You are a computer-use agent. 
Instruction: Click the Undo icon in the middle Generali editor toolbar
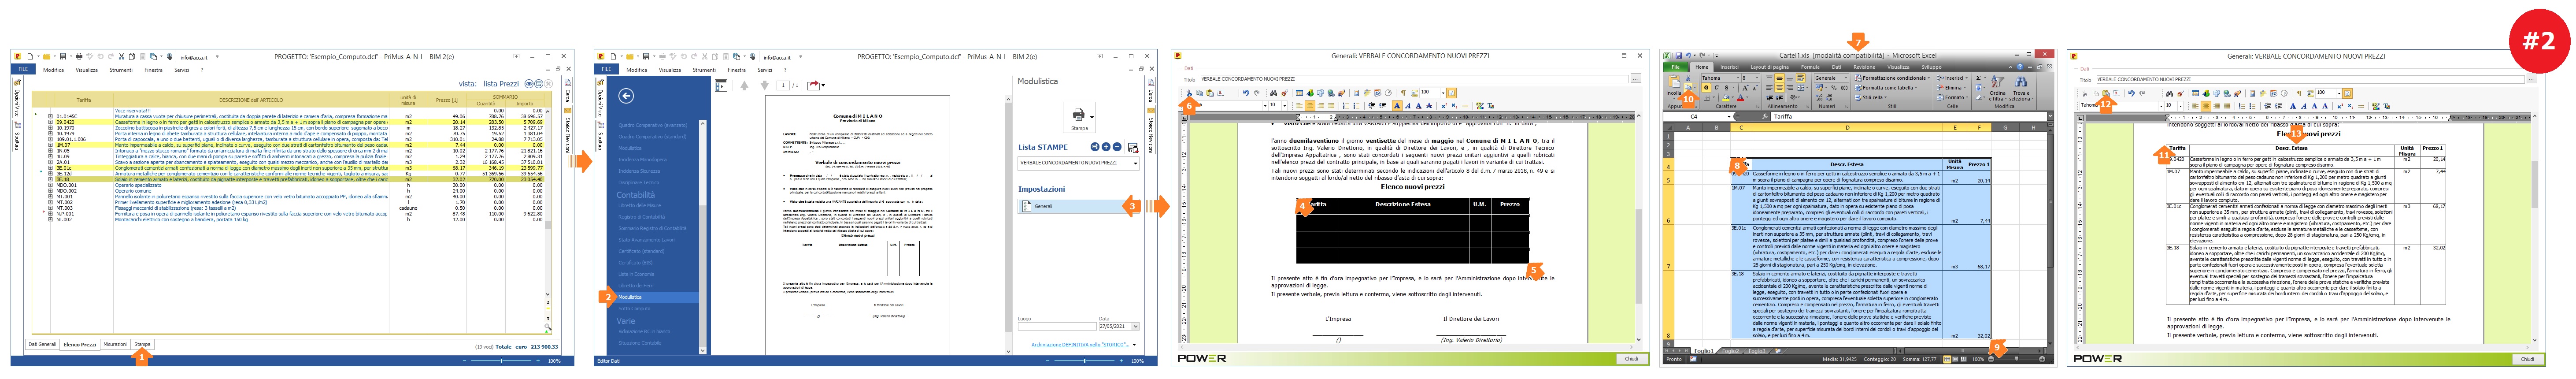1246,93
